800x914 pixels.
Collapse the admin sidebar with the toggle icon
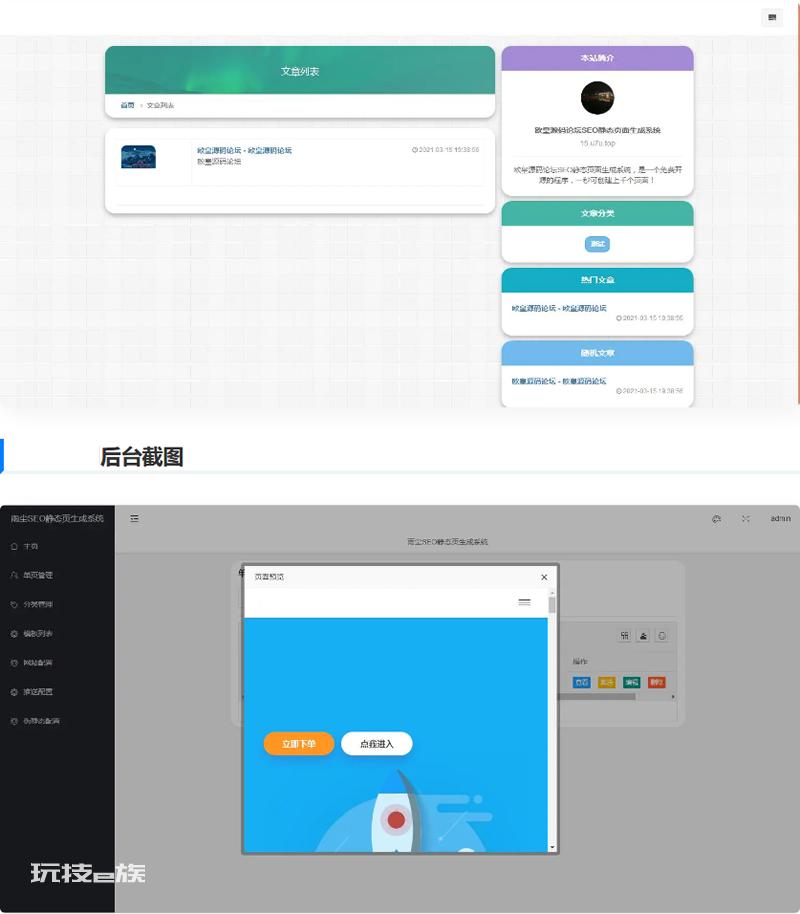coord(134,518)
